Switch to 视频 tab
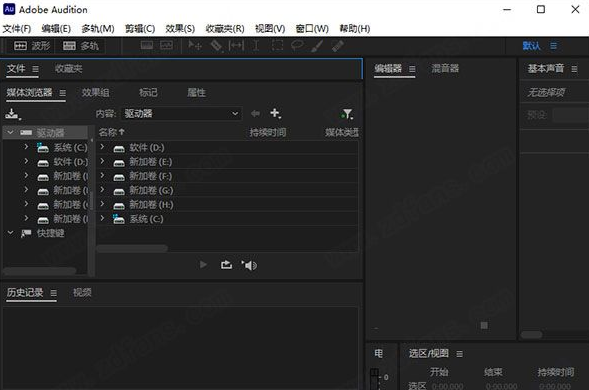The height and width of the screenshot is (390, 589). 82,292
